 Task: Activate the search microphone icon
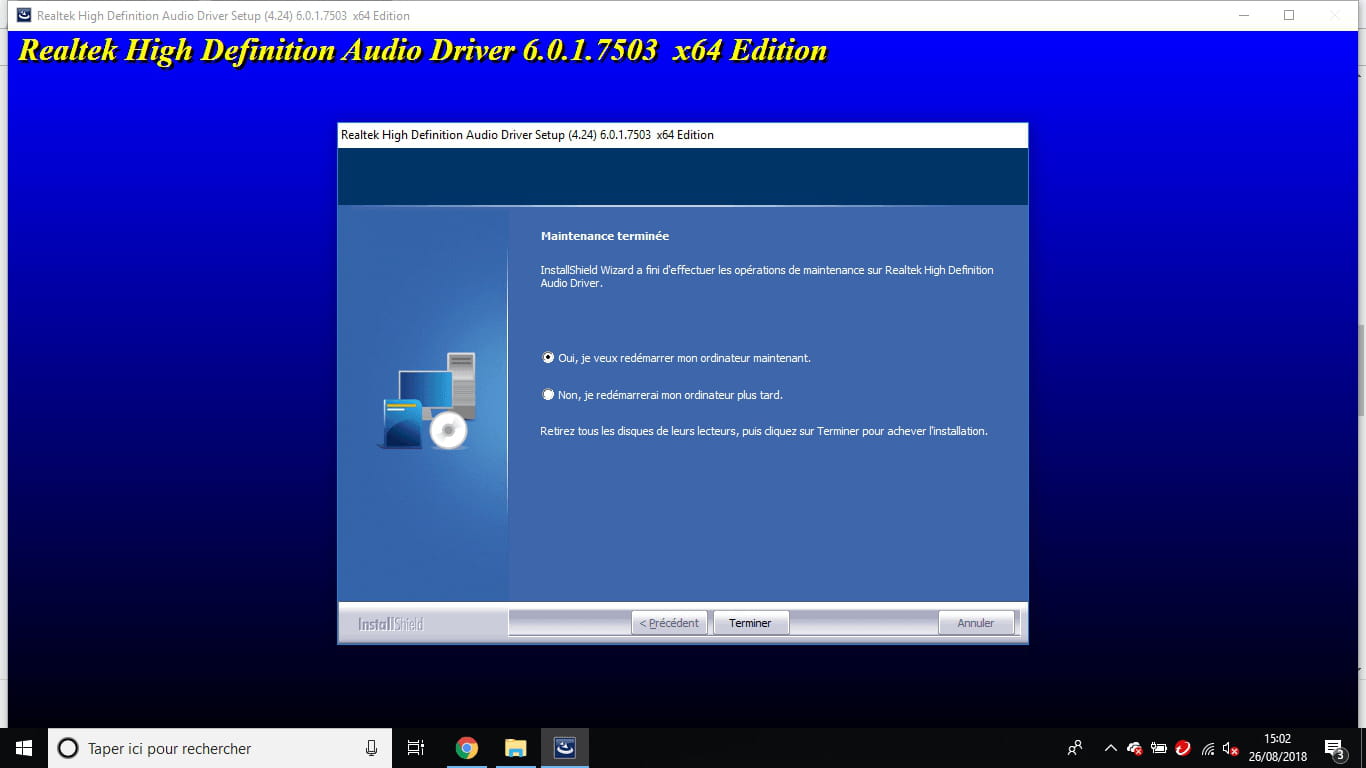tap(371, 748)
